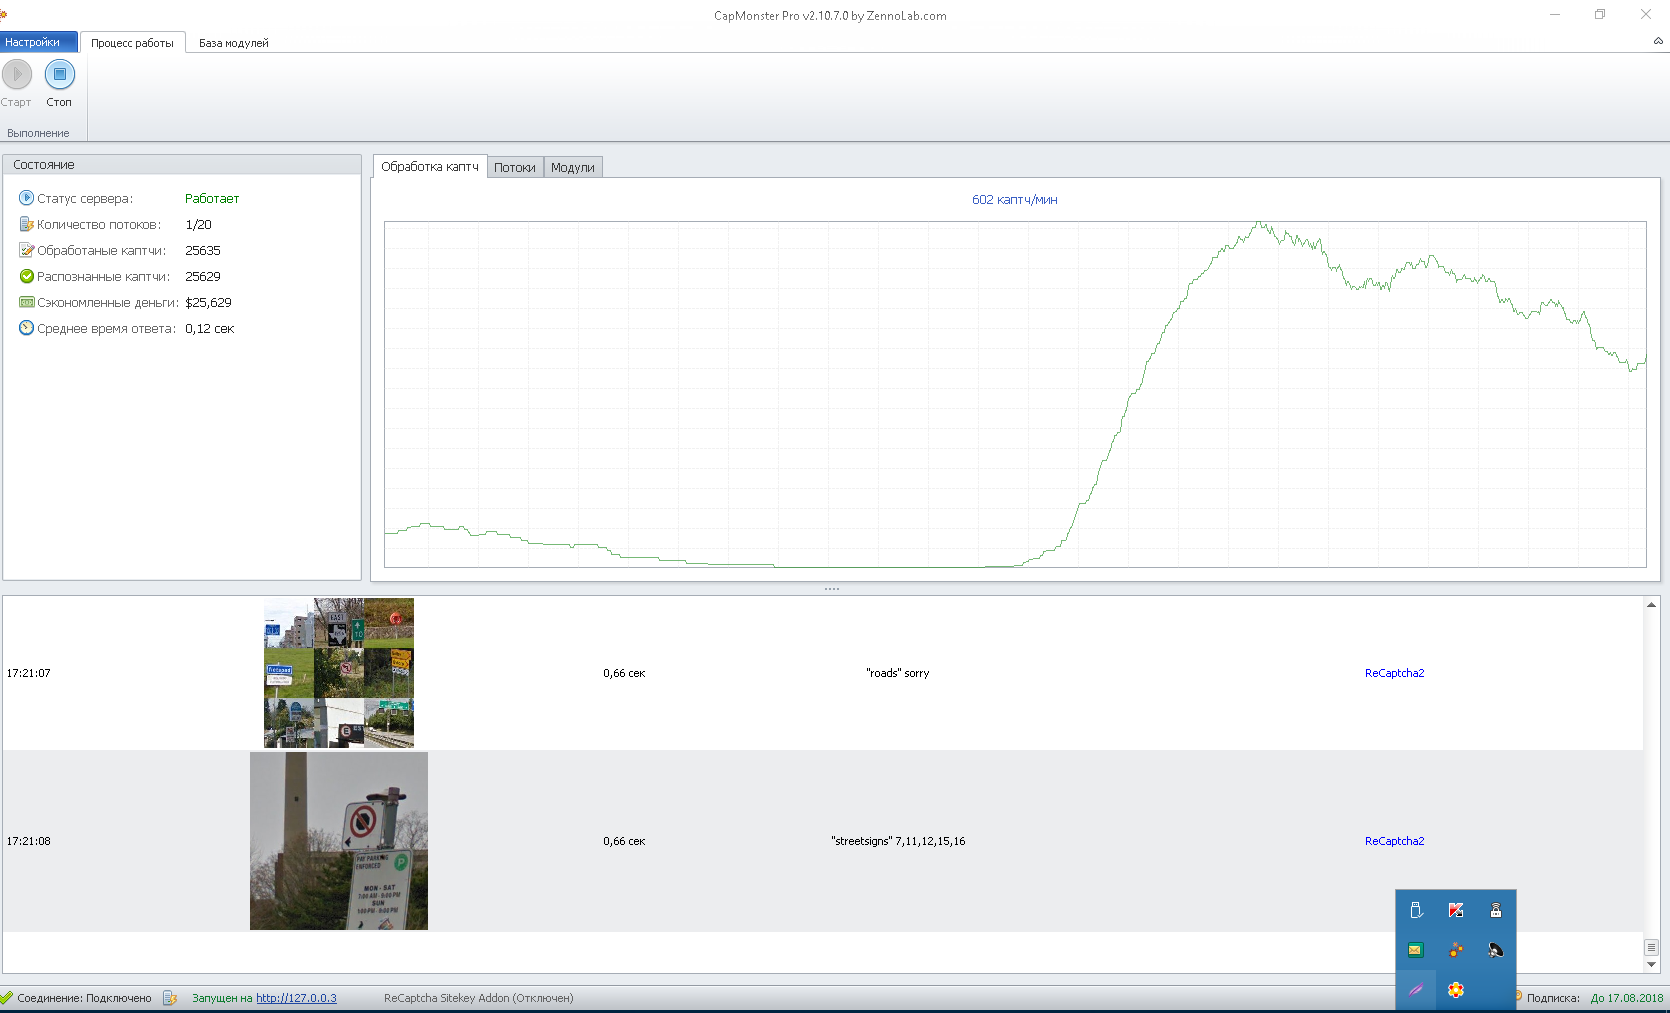Click the speaker volume tray icon
The height and width of the screenshot is (1013, 1670).
pyautogui.click(x=1495, y=950)
